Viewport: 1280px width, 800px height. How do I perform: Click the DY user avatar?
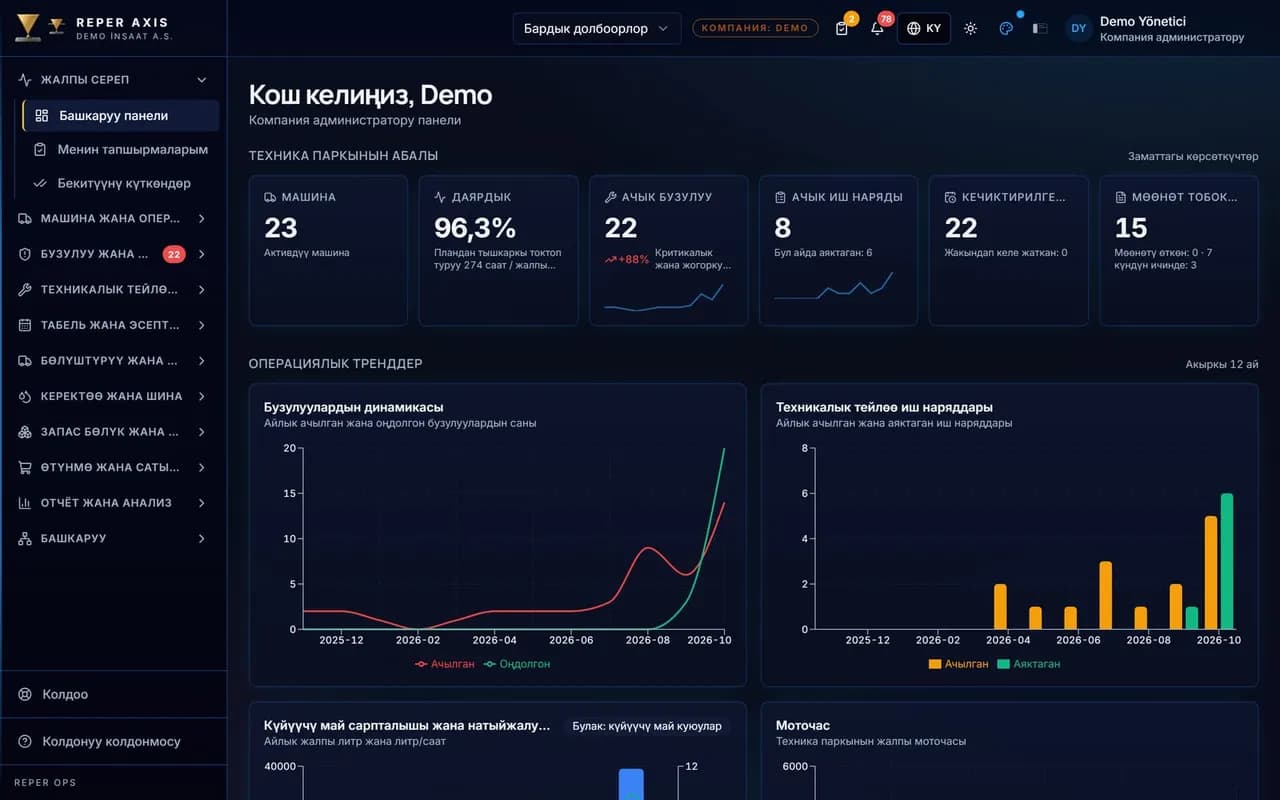1078,28
